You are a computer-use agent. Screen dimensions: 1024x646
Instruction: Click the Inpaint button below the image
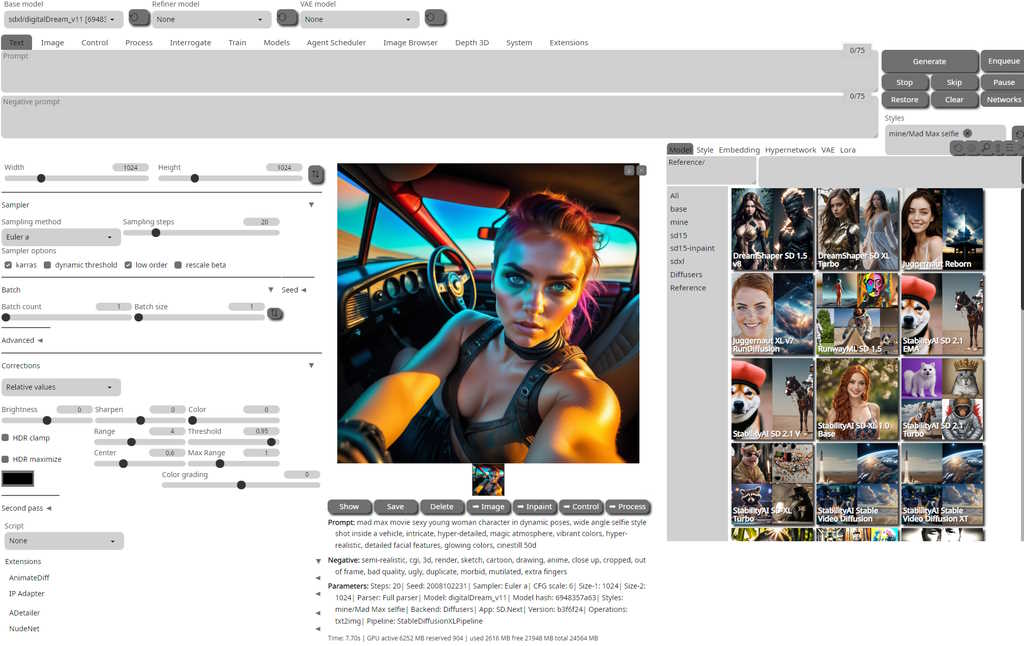pyautogui.click(x=535, y=507)
